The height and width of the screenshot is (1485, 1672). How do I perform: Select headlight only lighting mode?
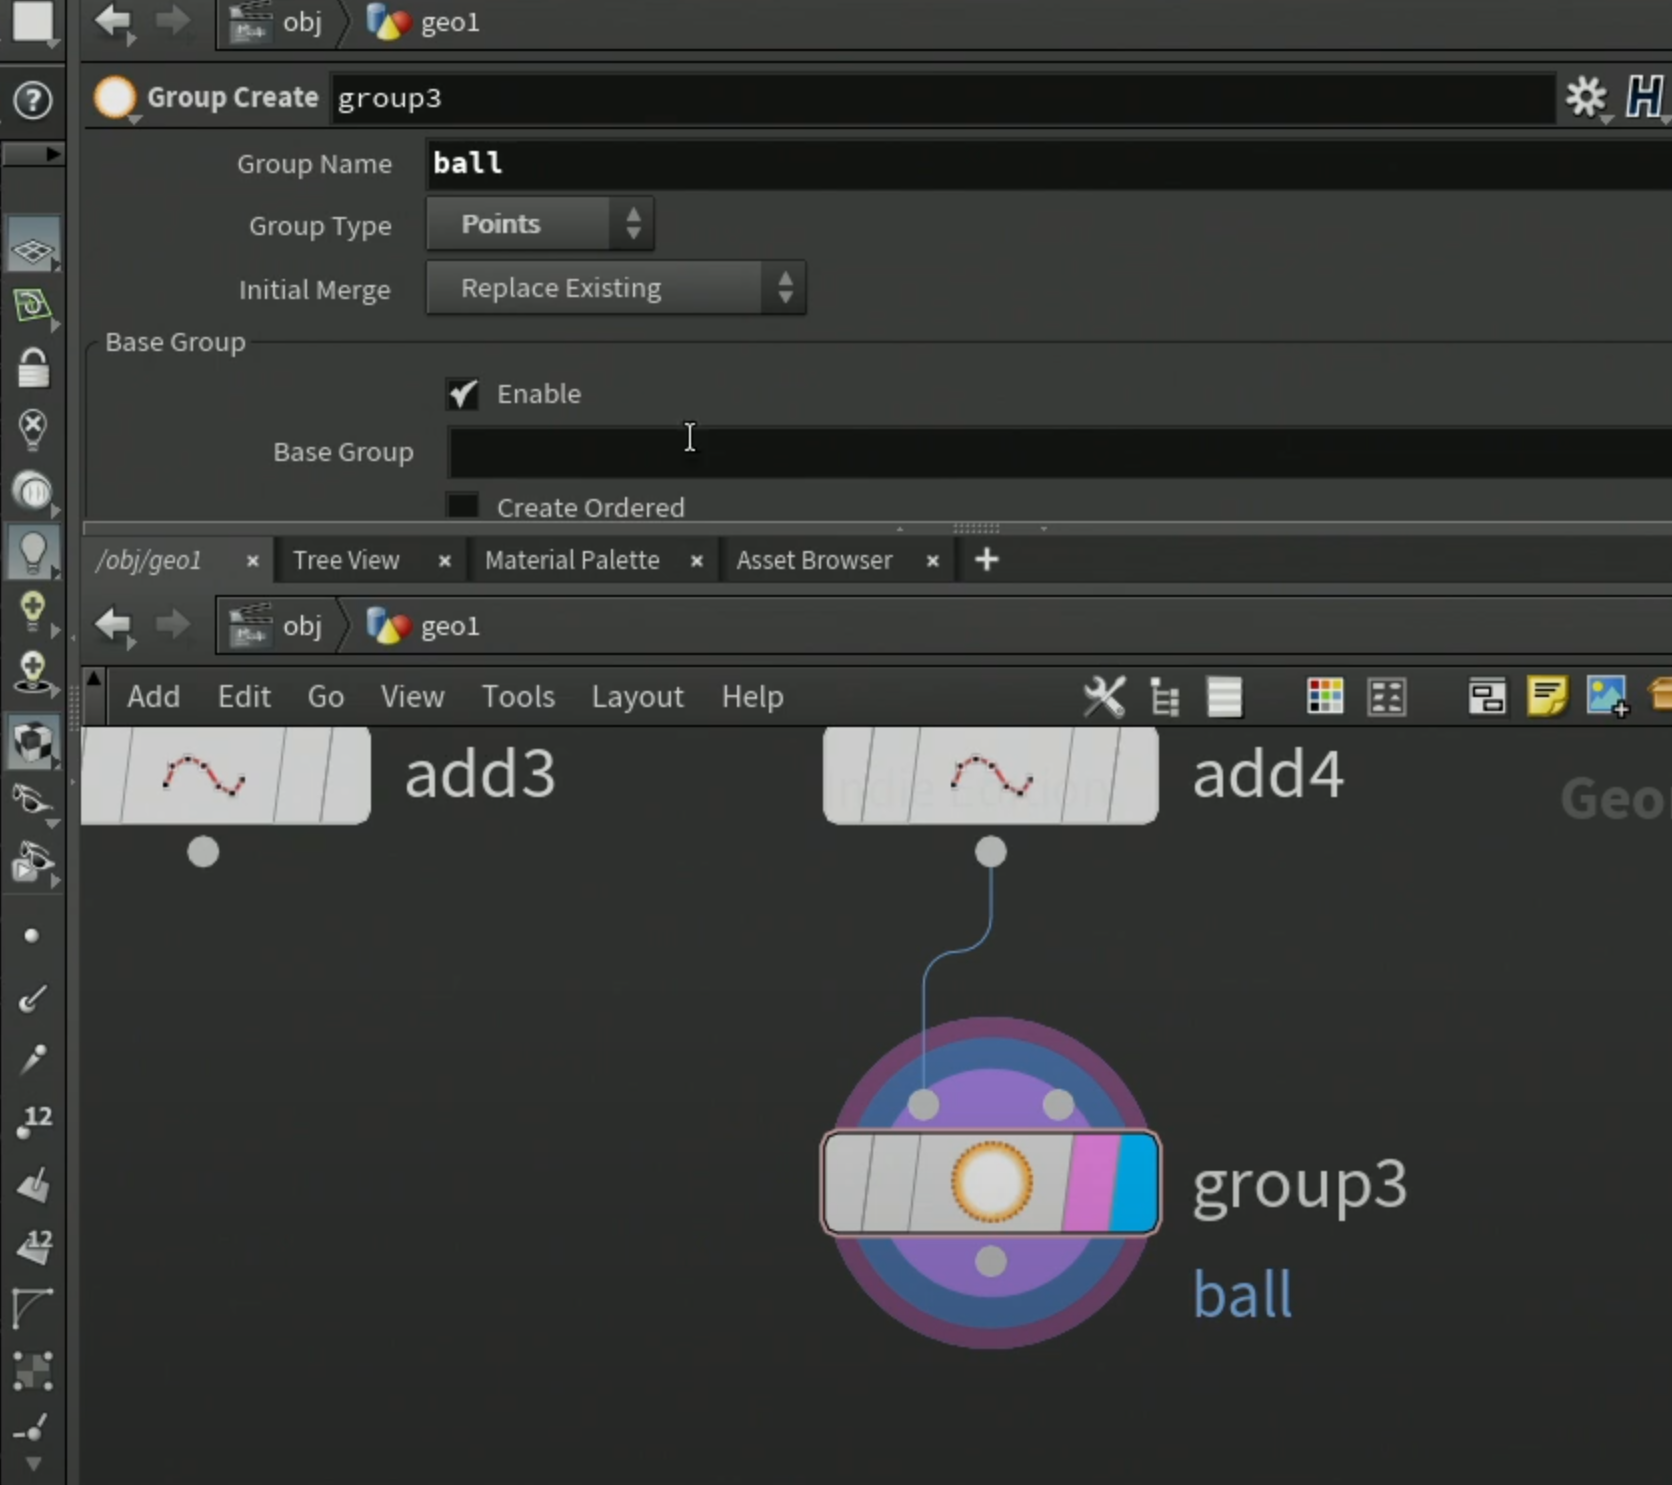point(32,490)
